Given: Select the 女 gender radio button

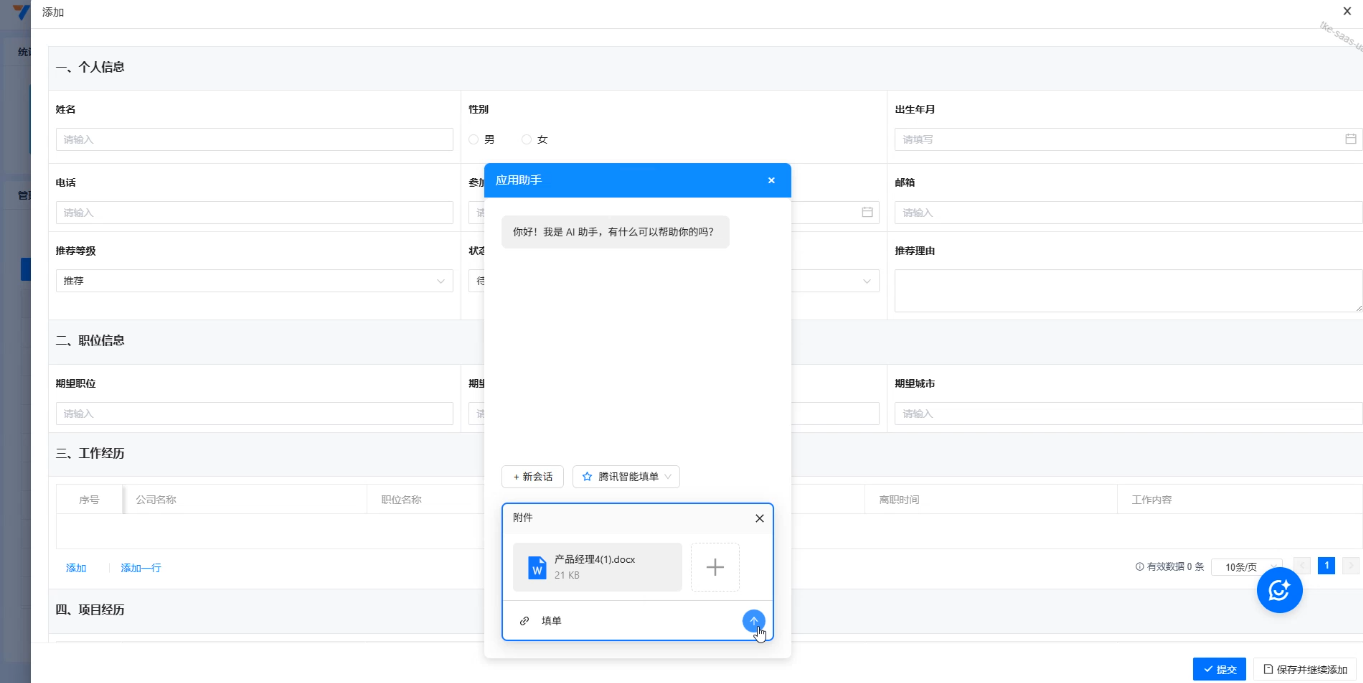Looking at the screenshot, I should [527, 139].
